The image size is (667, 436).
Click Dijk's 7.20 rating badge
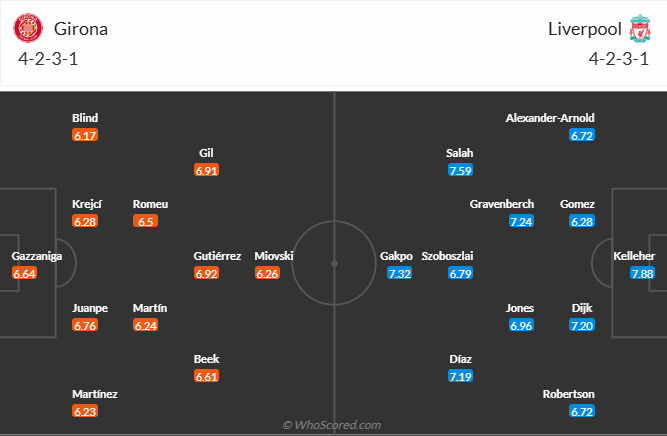(581, 326)
